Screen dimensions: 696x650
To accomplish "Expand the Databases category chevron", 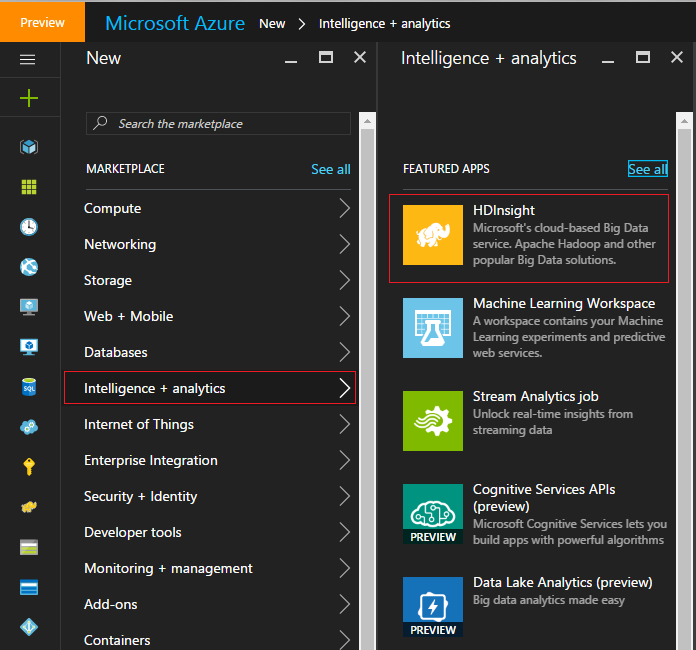I will tap(345, 352).
